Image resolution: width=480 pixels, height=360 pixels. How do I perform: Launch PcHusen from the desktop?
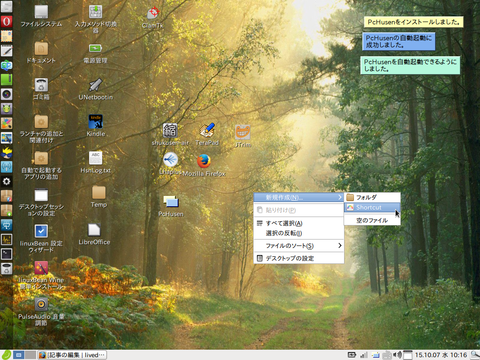point(171,202)
